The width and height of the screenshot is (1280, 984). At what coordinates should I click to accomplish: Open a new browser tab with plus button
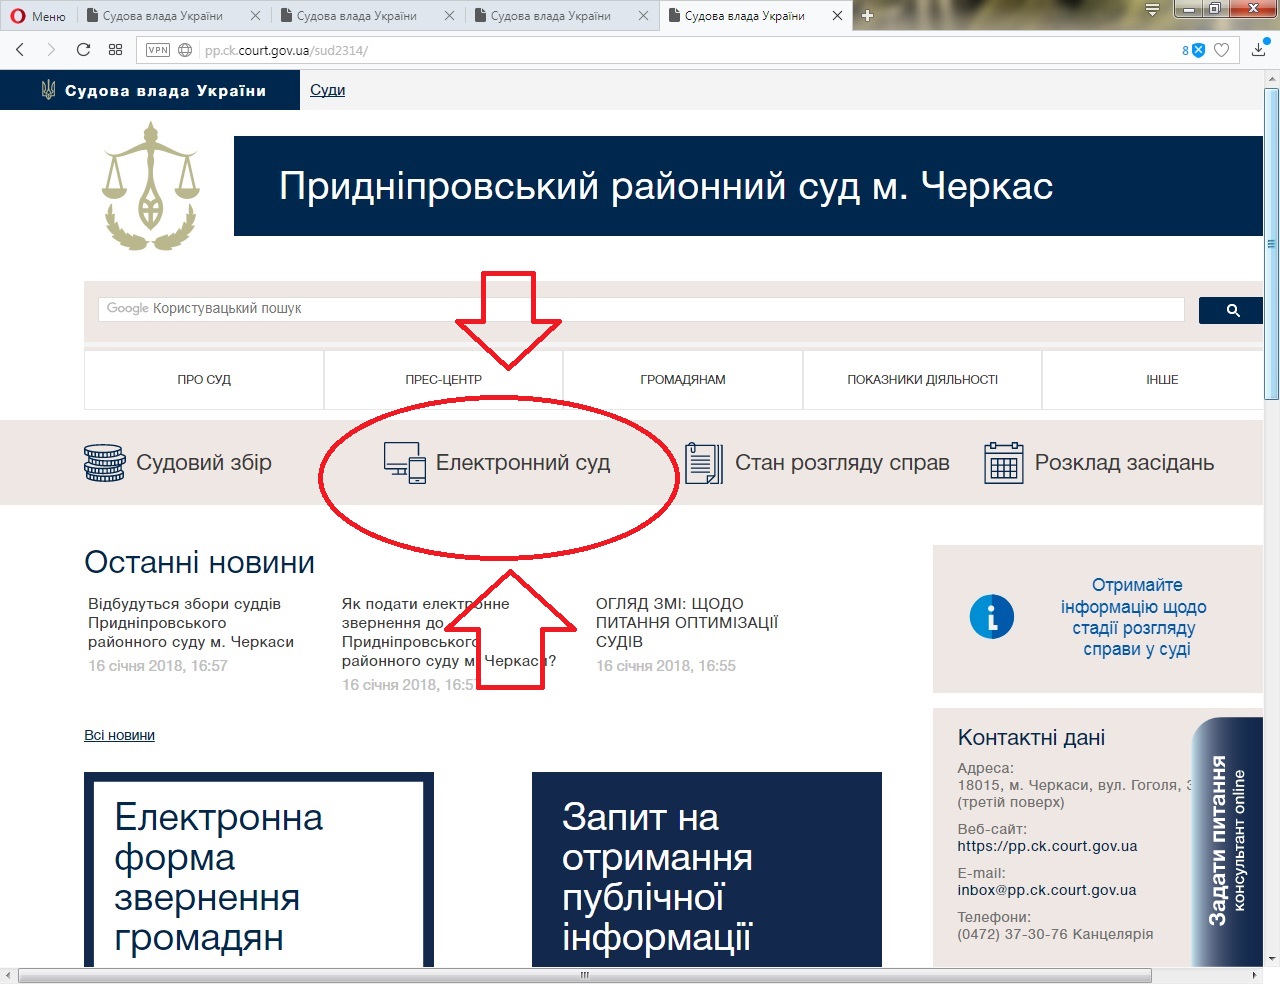(x=867, y=16)
